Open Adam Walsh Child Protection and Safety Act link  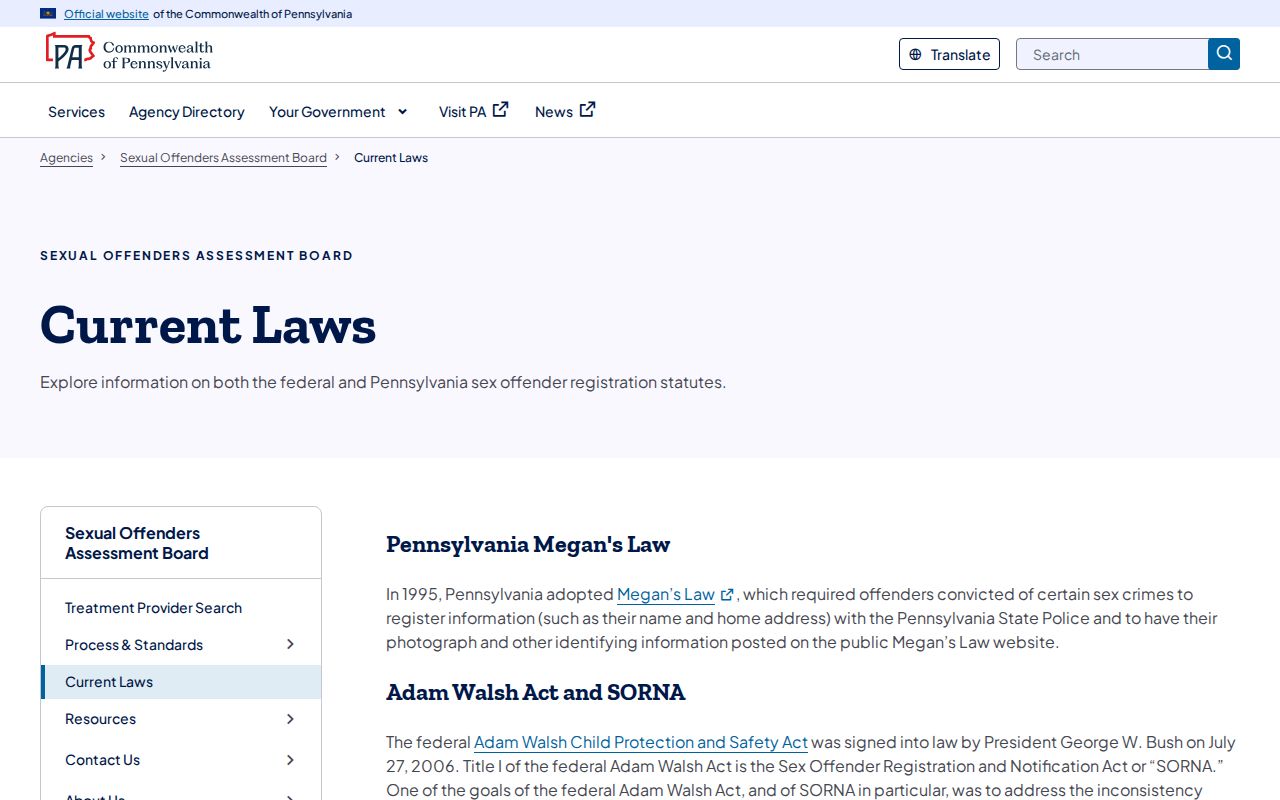point(640,742)
